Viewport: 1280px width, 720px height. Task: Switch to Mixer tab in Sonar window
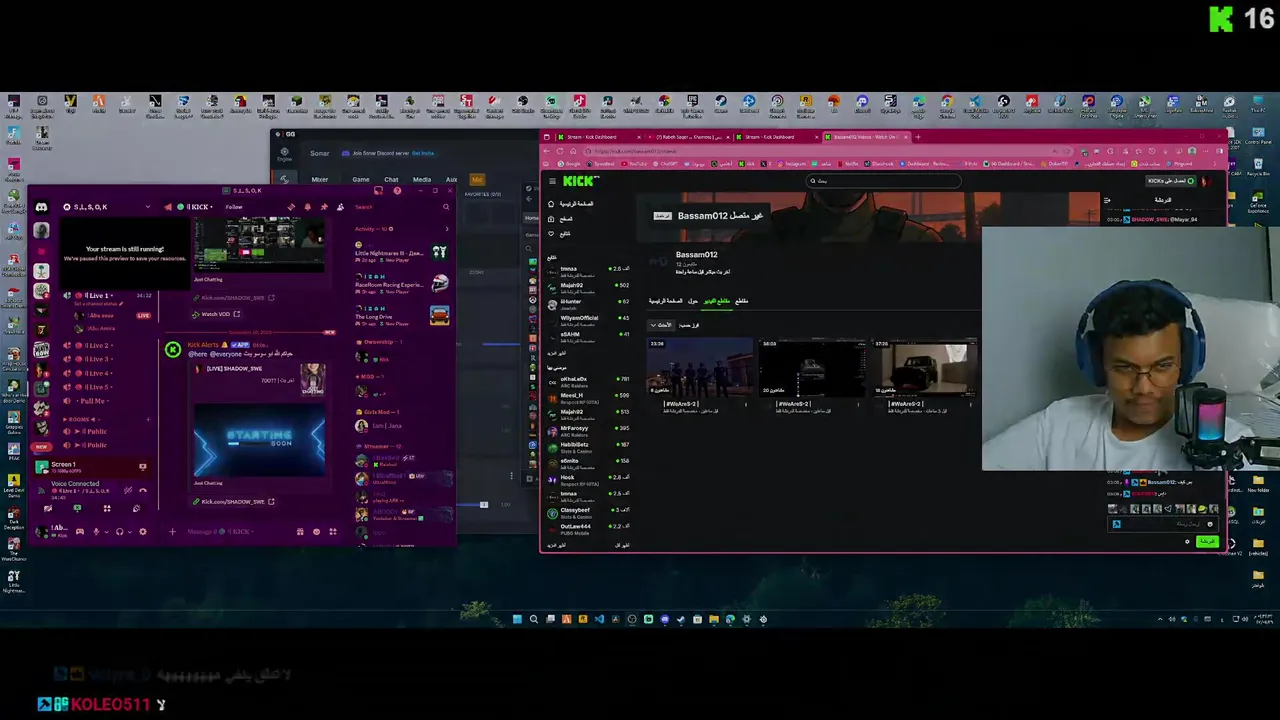[x=319, y=179]
